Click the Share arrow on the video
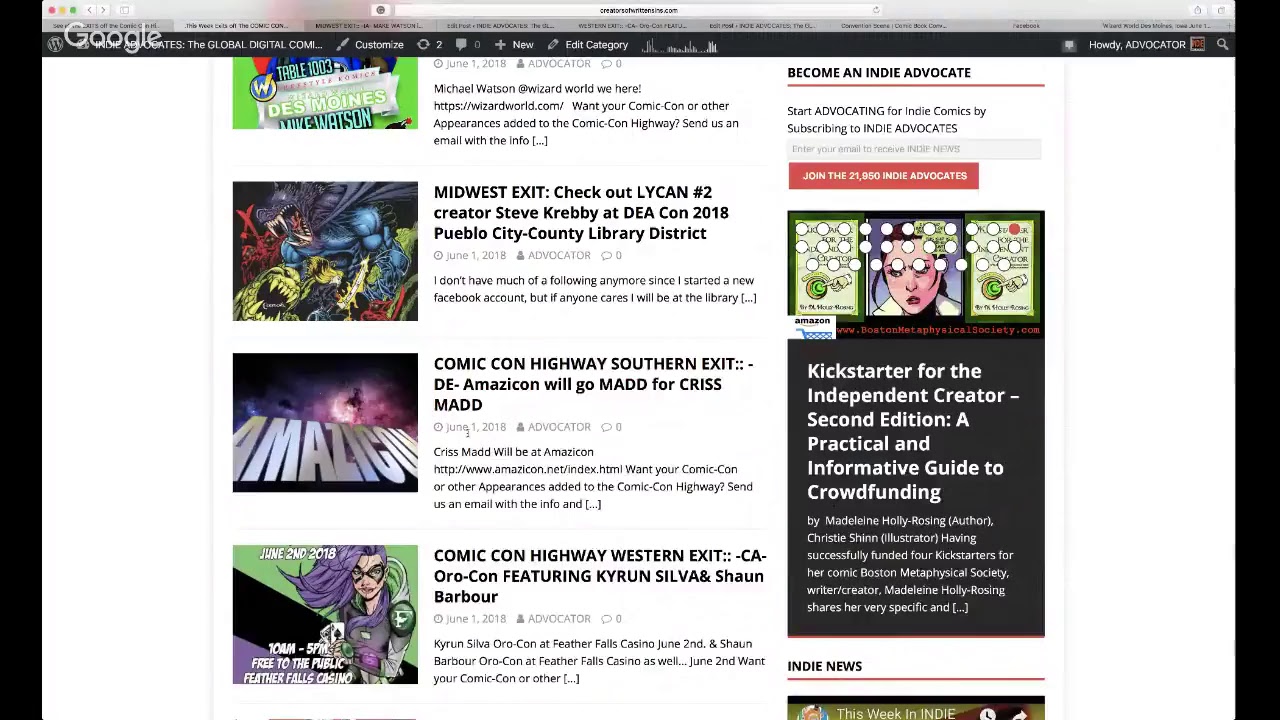Screen dimensions: 1280x720 tap(1019, 714)
